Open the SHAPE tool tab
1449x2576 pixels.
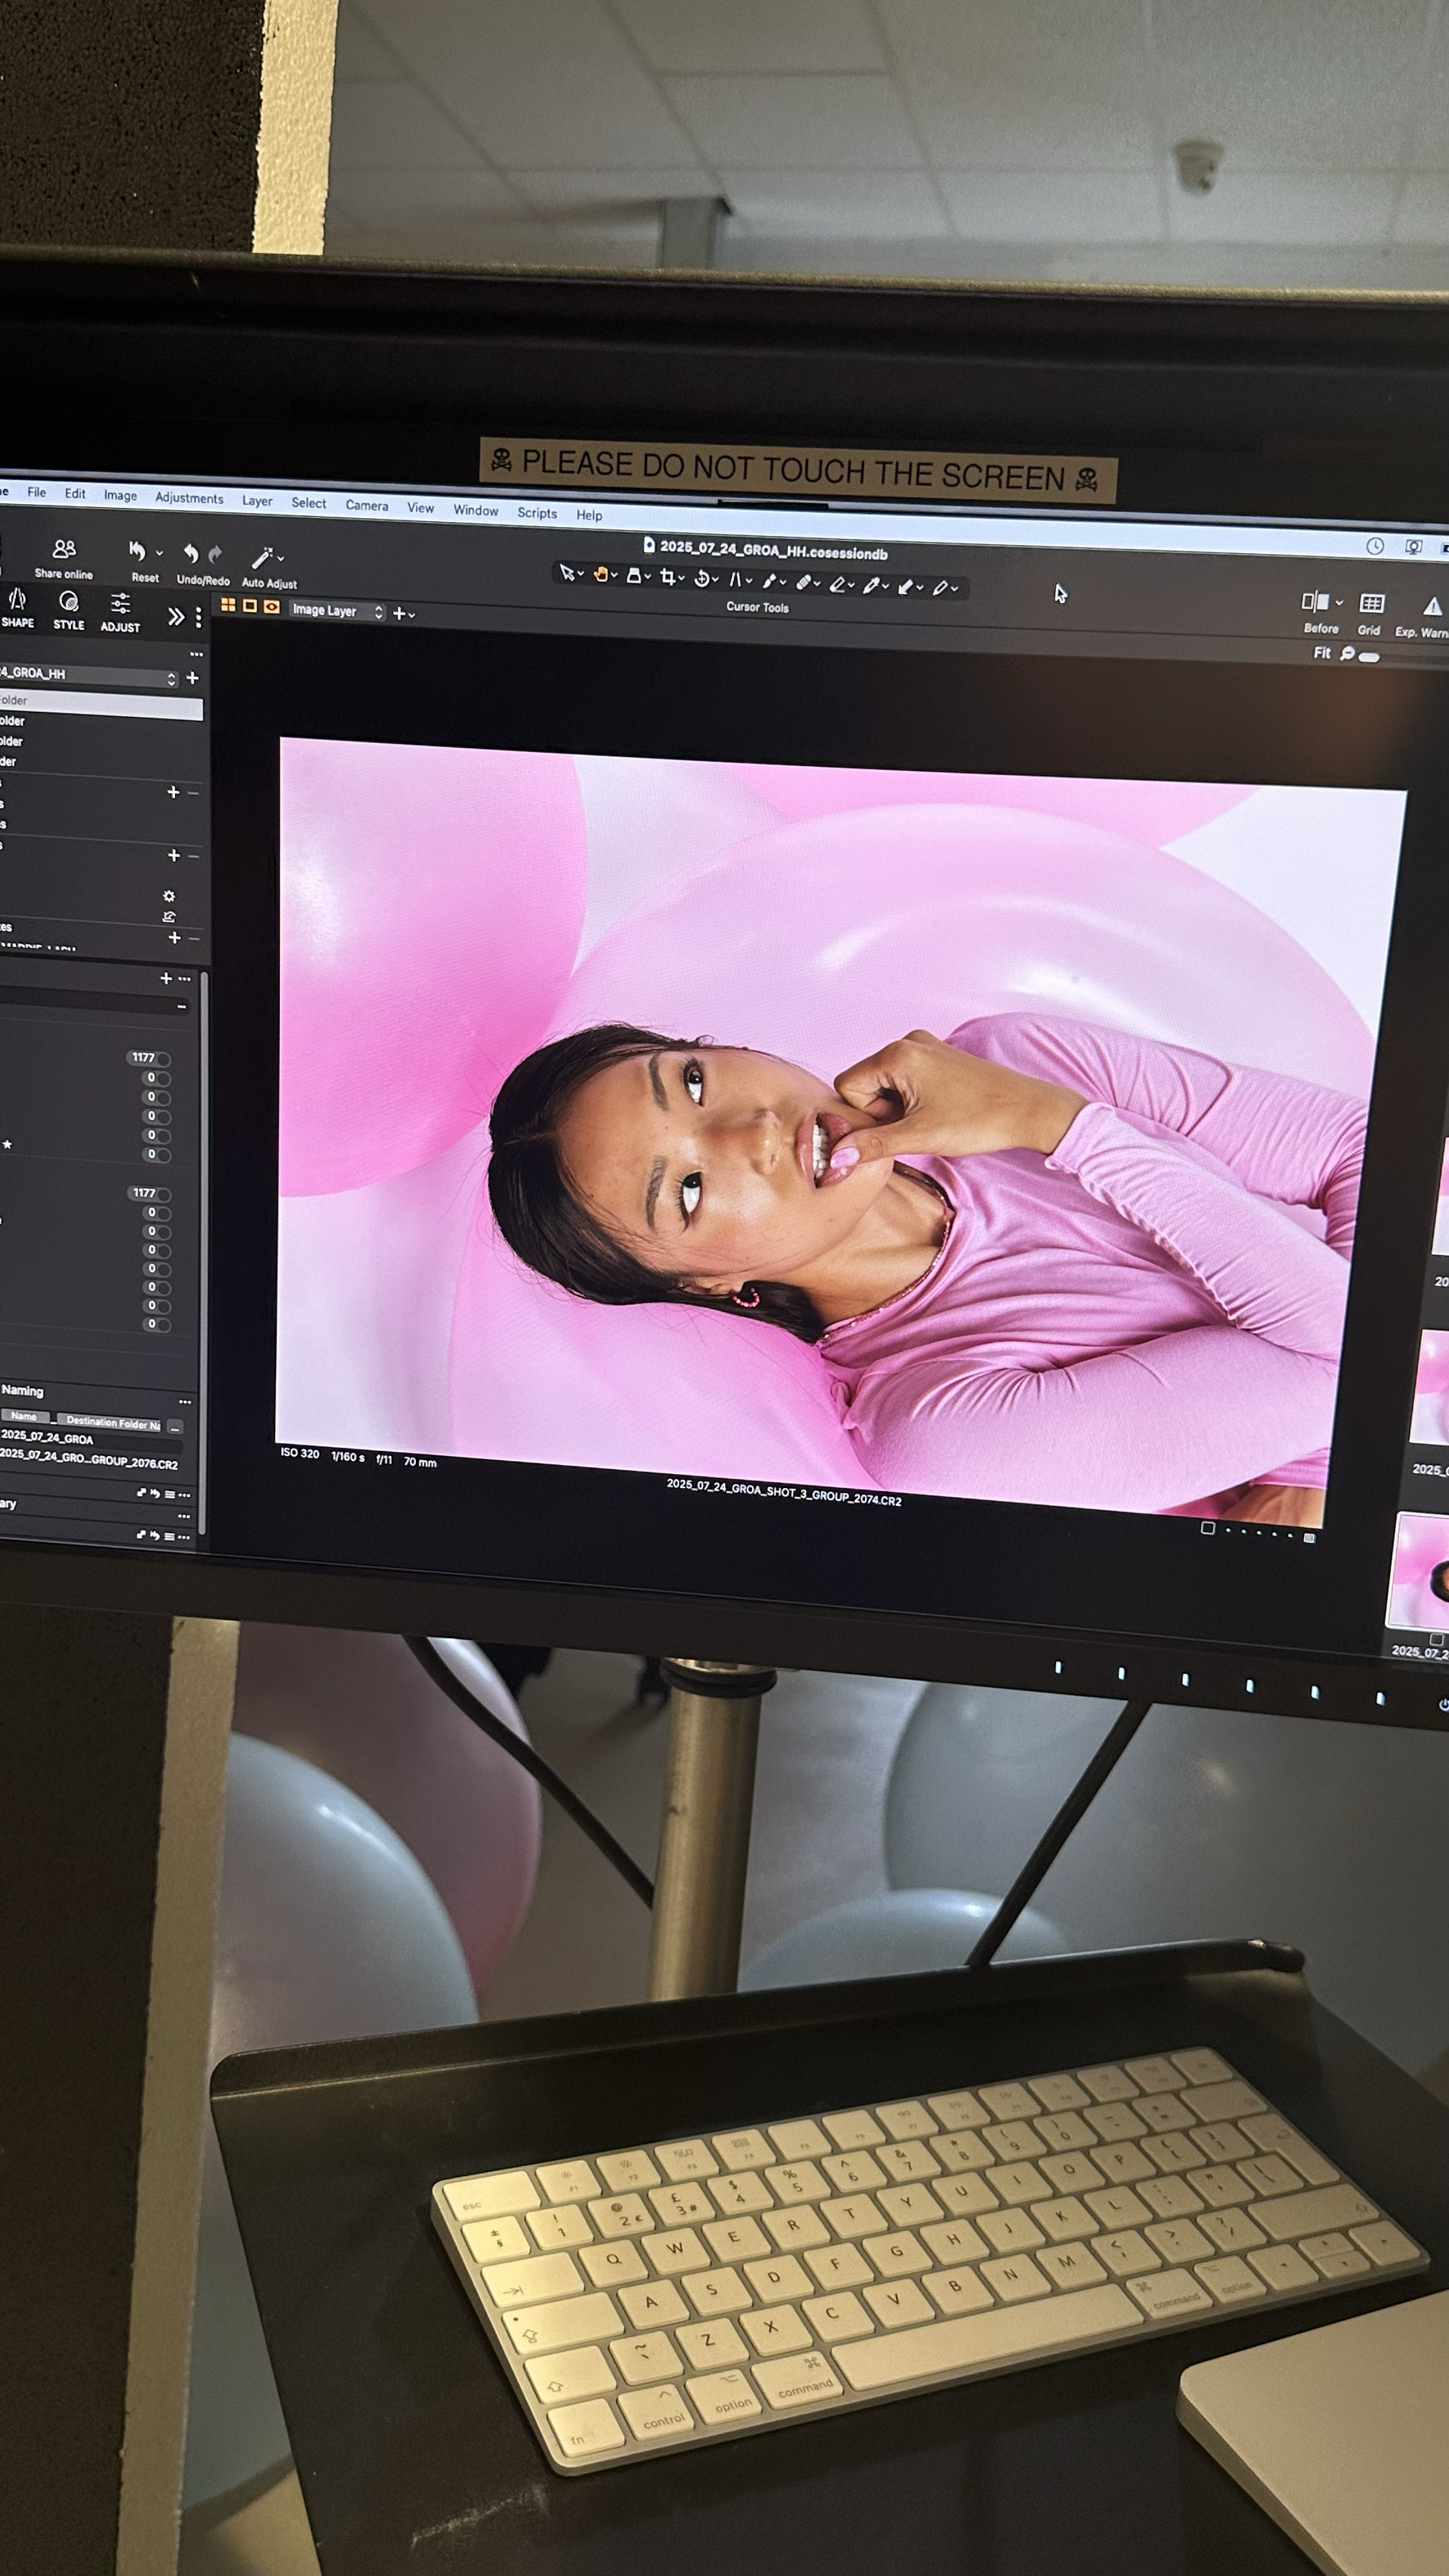(17, 608)
